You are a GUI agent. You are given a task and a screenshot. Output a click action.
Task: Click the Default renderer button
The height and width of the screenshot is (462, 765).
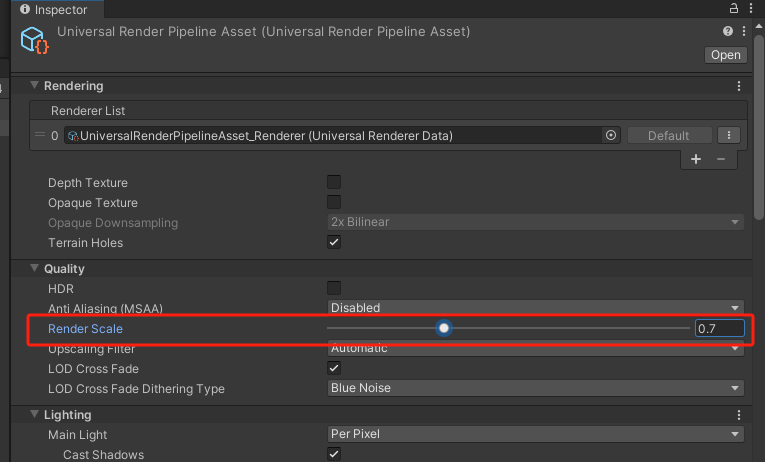669,135
